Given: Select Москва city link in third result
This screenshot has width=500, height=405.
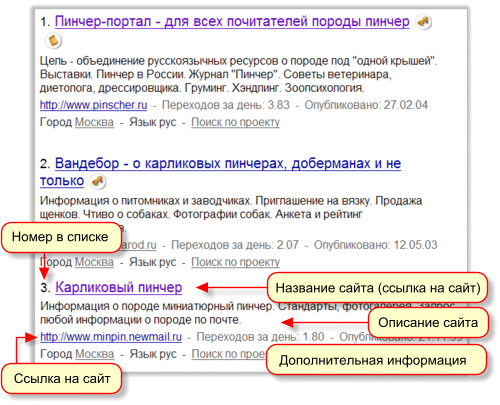Looking at the screenshot, I should point(95,354).
